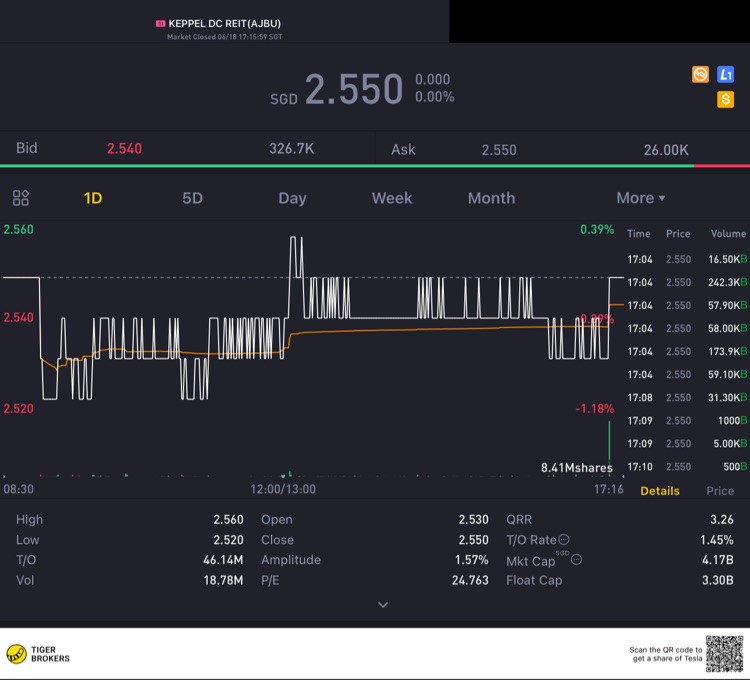Tap the 17:04 trade with 57.90K volume

687,305
